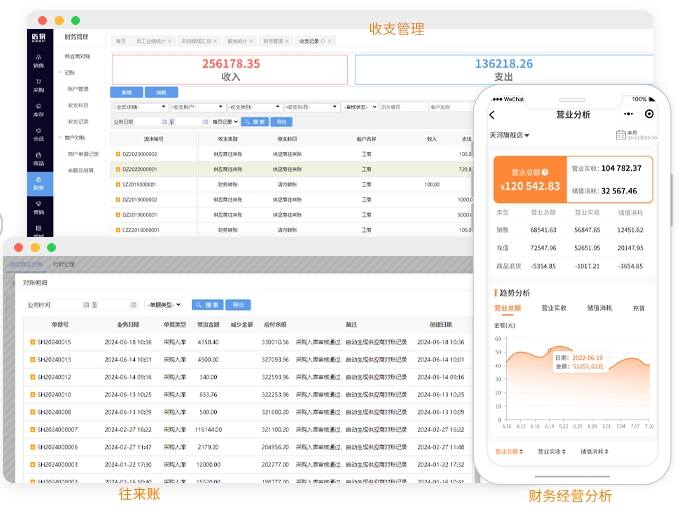Select the 储值消耗 trend tab in phone
Viewport: 683px width, 512px height.
599,308
